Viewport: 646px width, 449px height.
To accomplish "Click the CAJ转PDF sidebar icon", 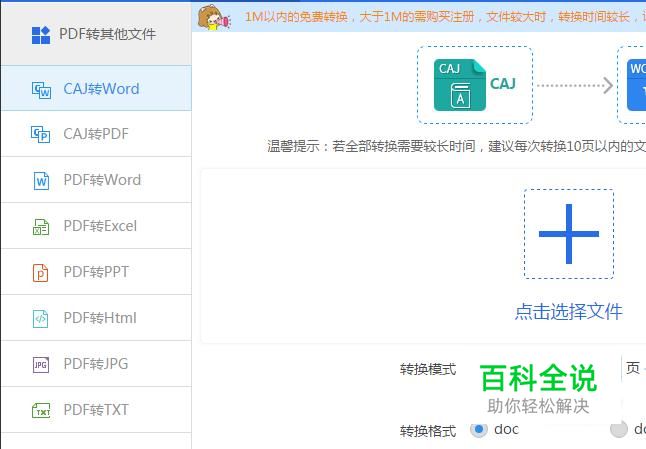I will click(x=41, y=134).
